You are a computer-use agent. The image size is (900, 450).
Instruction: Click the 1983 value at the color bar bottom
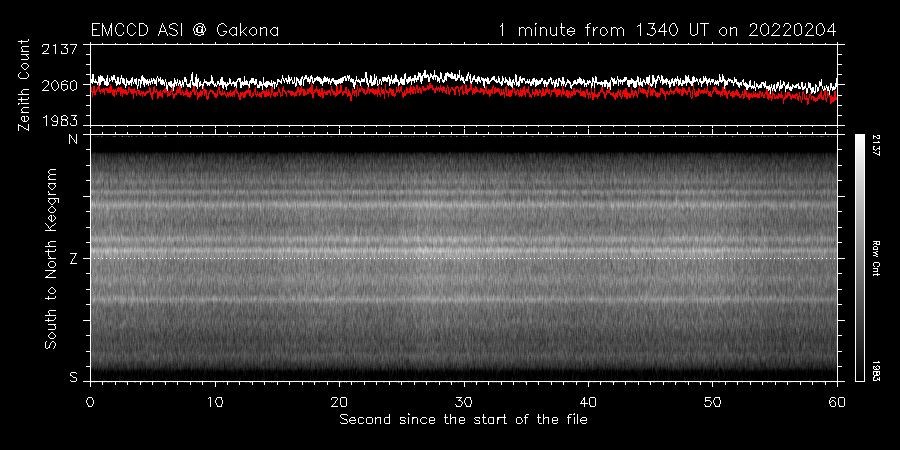point(876,371)
